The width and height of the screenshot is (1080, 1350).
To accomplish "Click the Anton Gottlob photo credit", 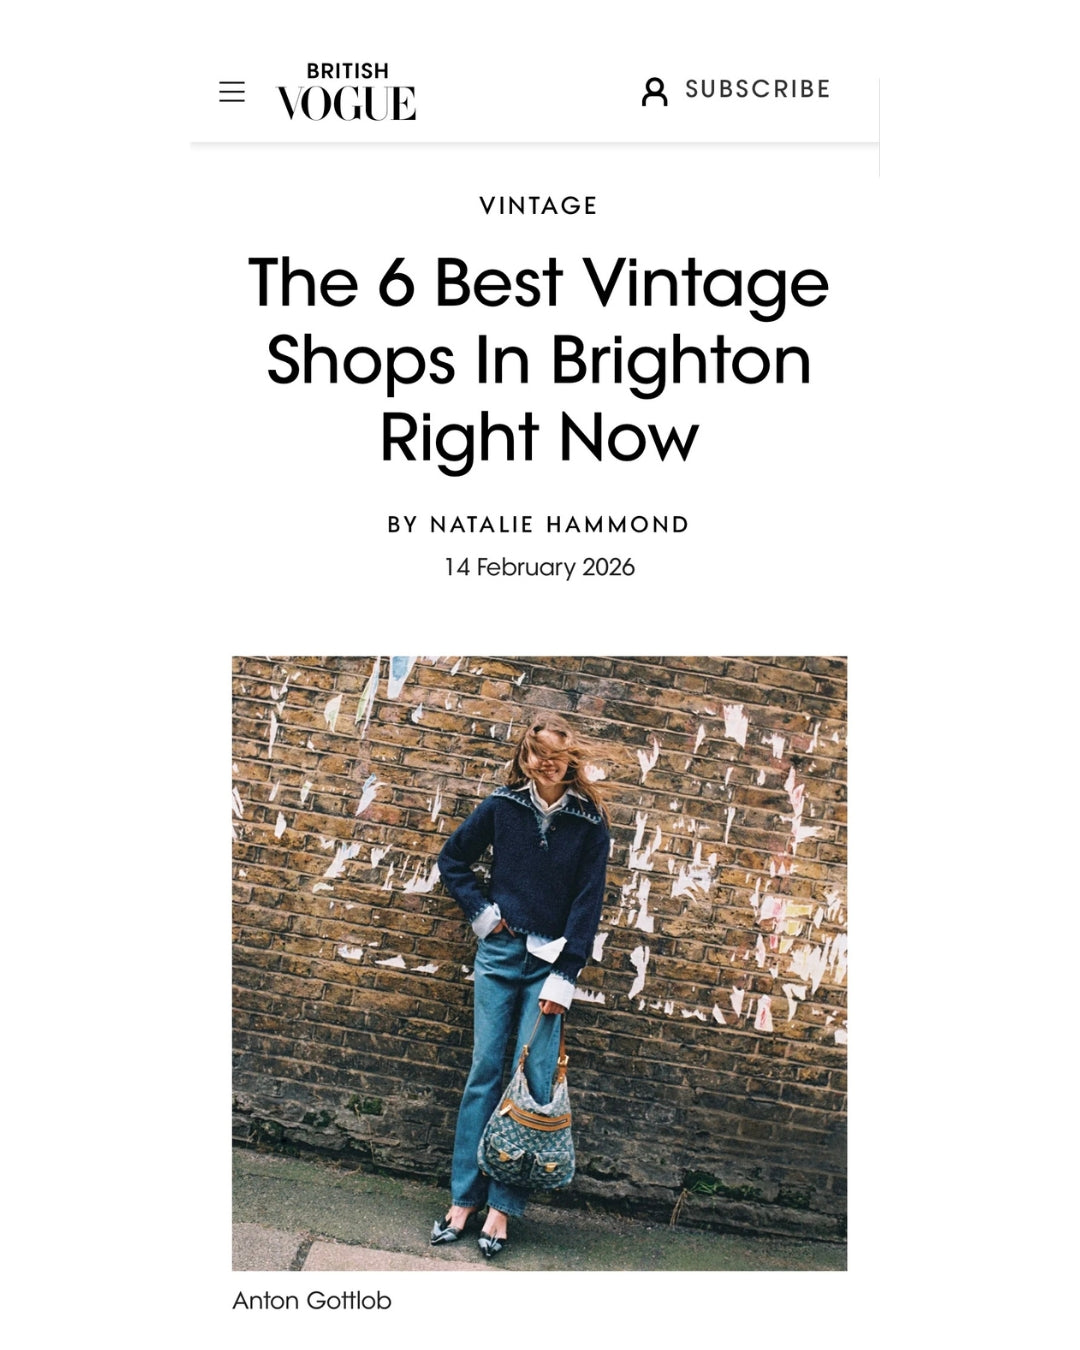I will tap(312, 1300).
